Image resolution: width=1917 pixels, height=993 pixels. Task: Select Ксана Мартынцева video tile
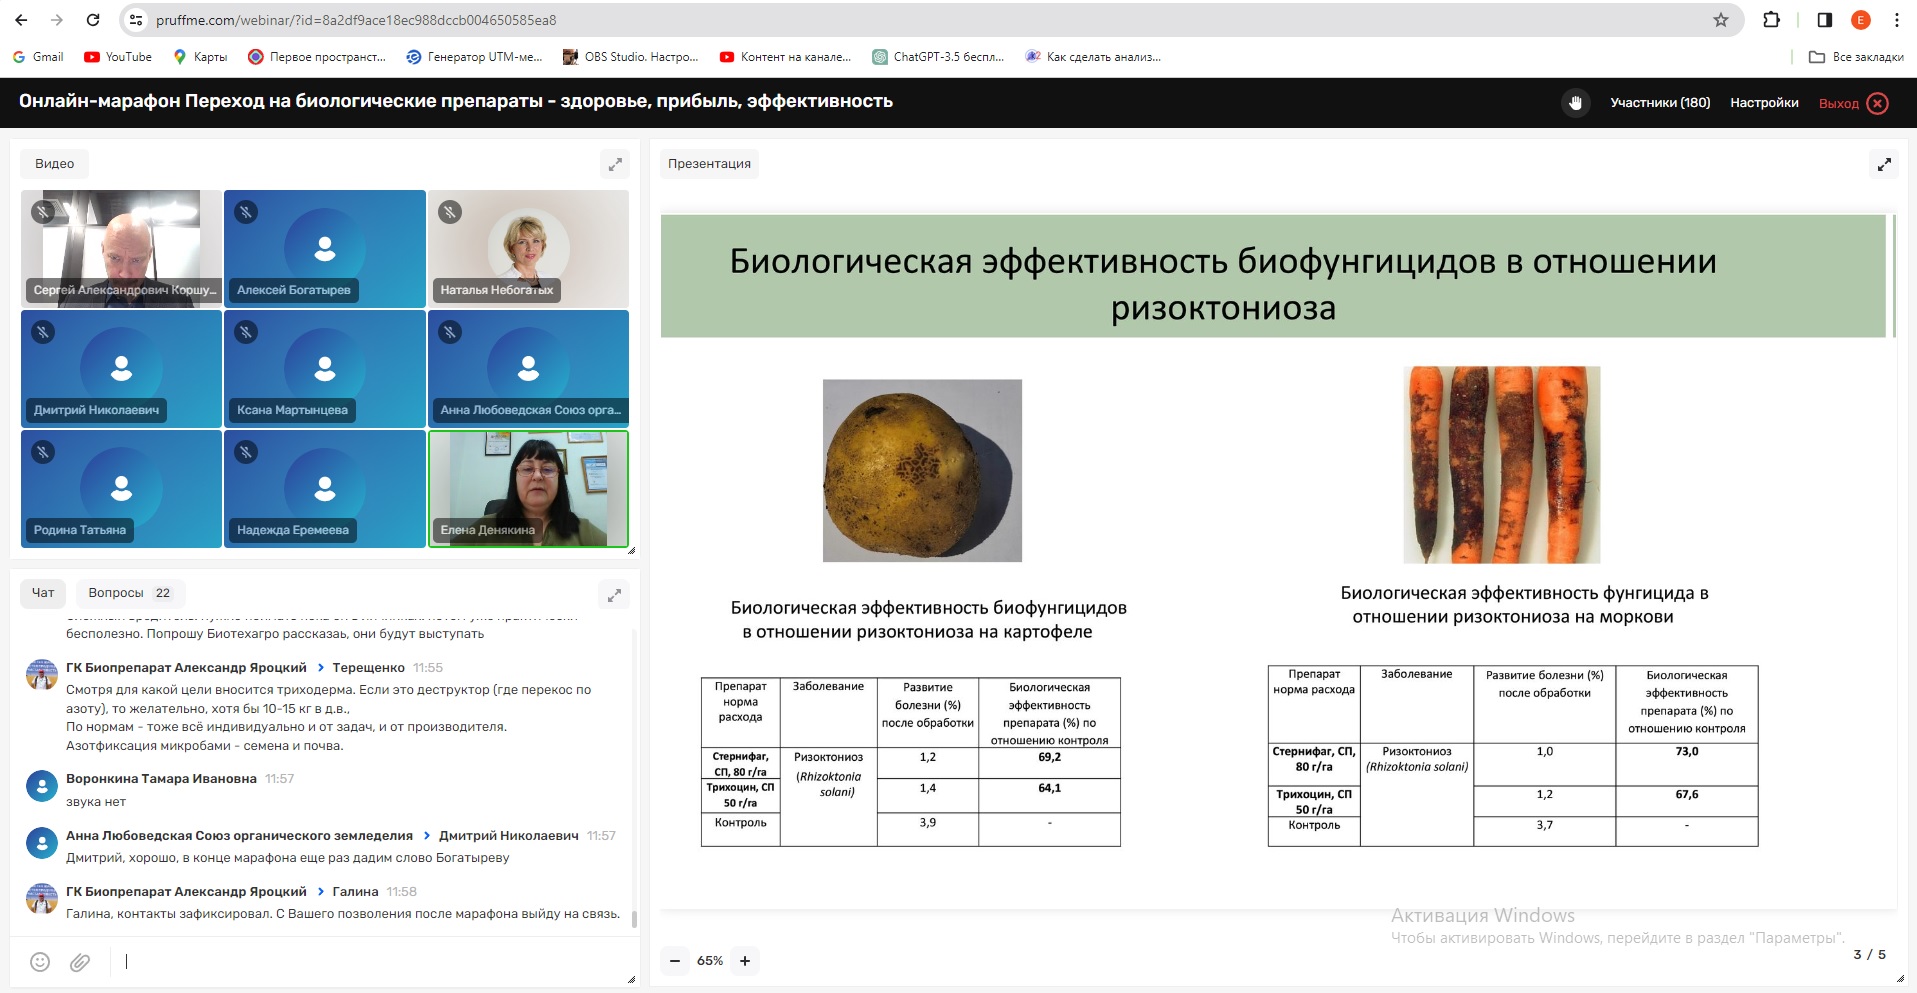[x=325, y=368]
